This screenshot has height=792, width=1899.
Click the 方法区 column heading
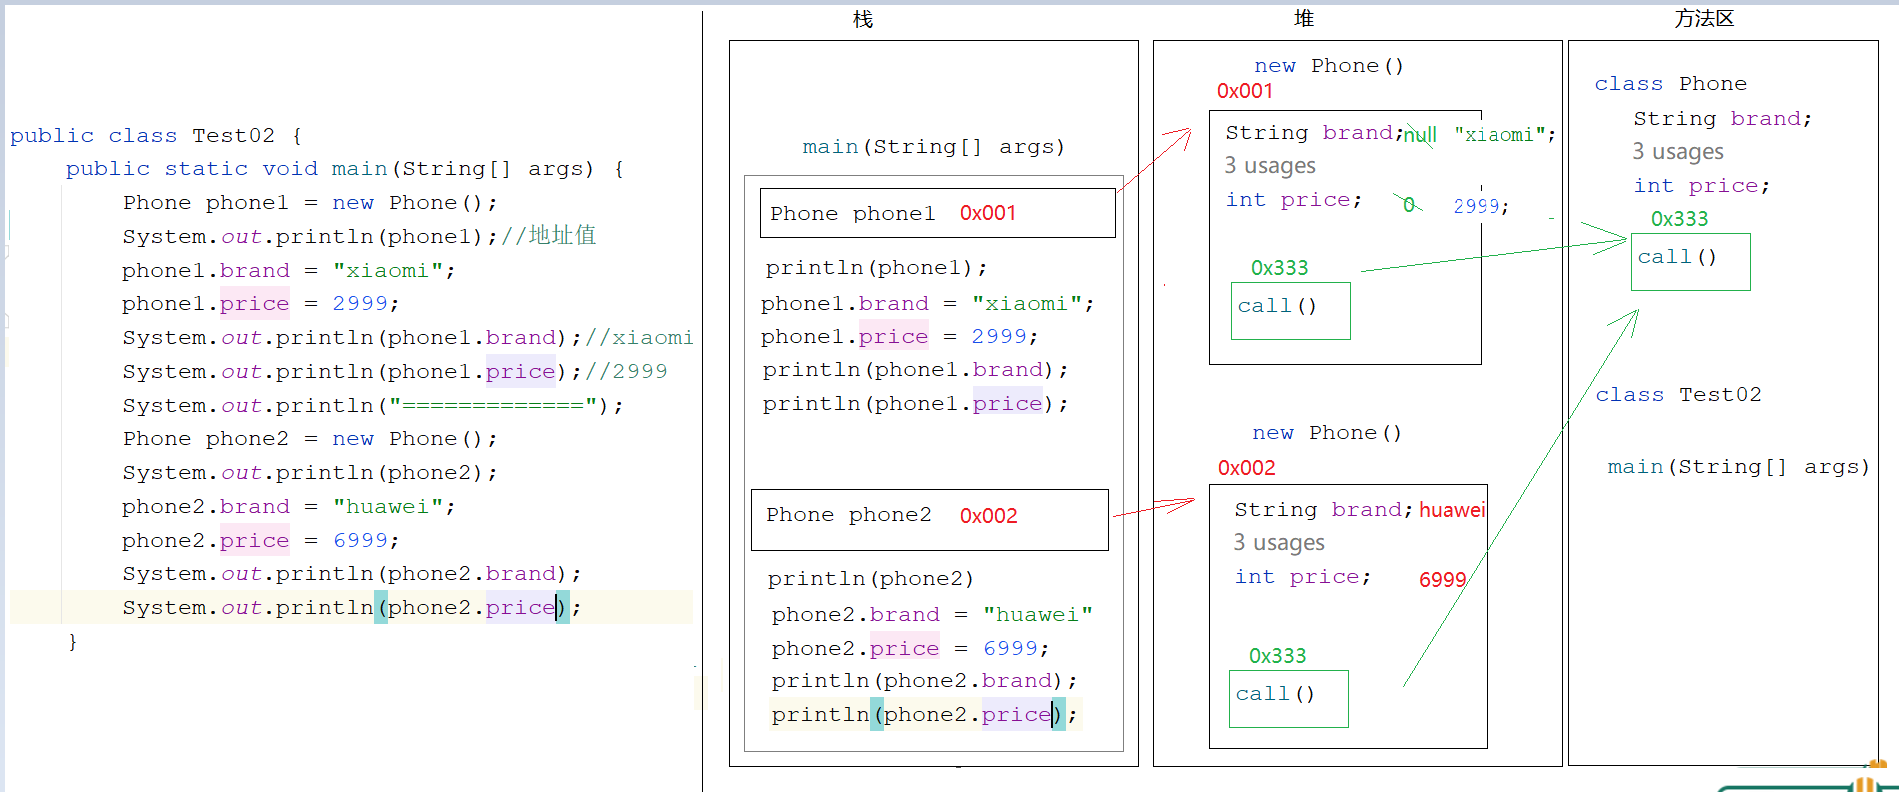point(1704,19)
